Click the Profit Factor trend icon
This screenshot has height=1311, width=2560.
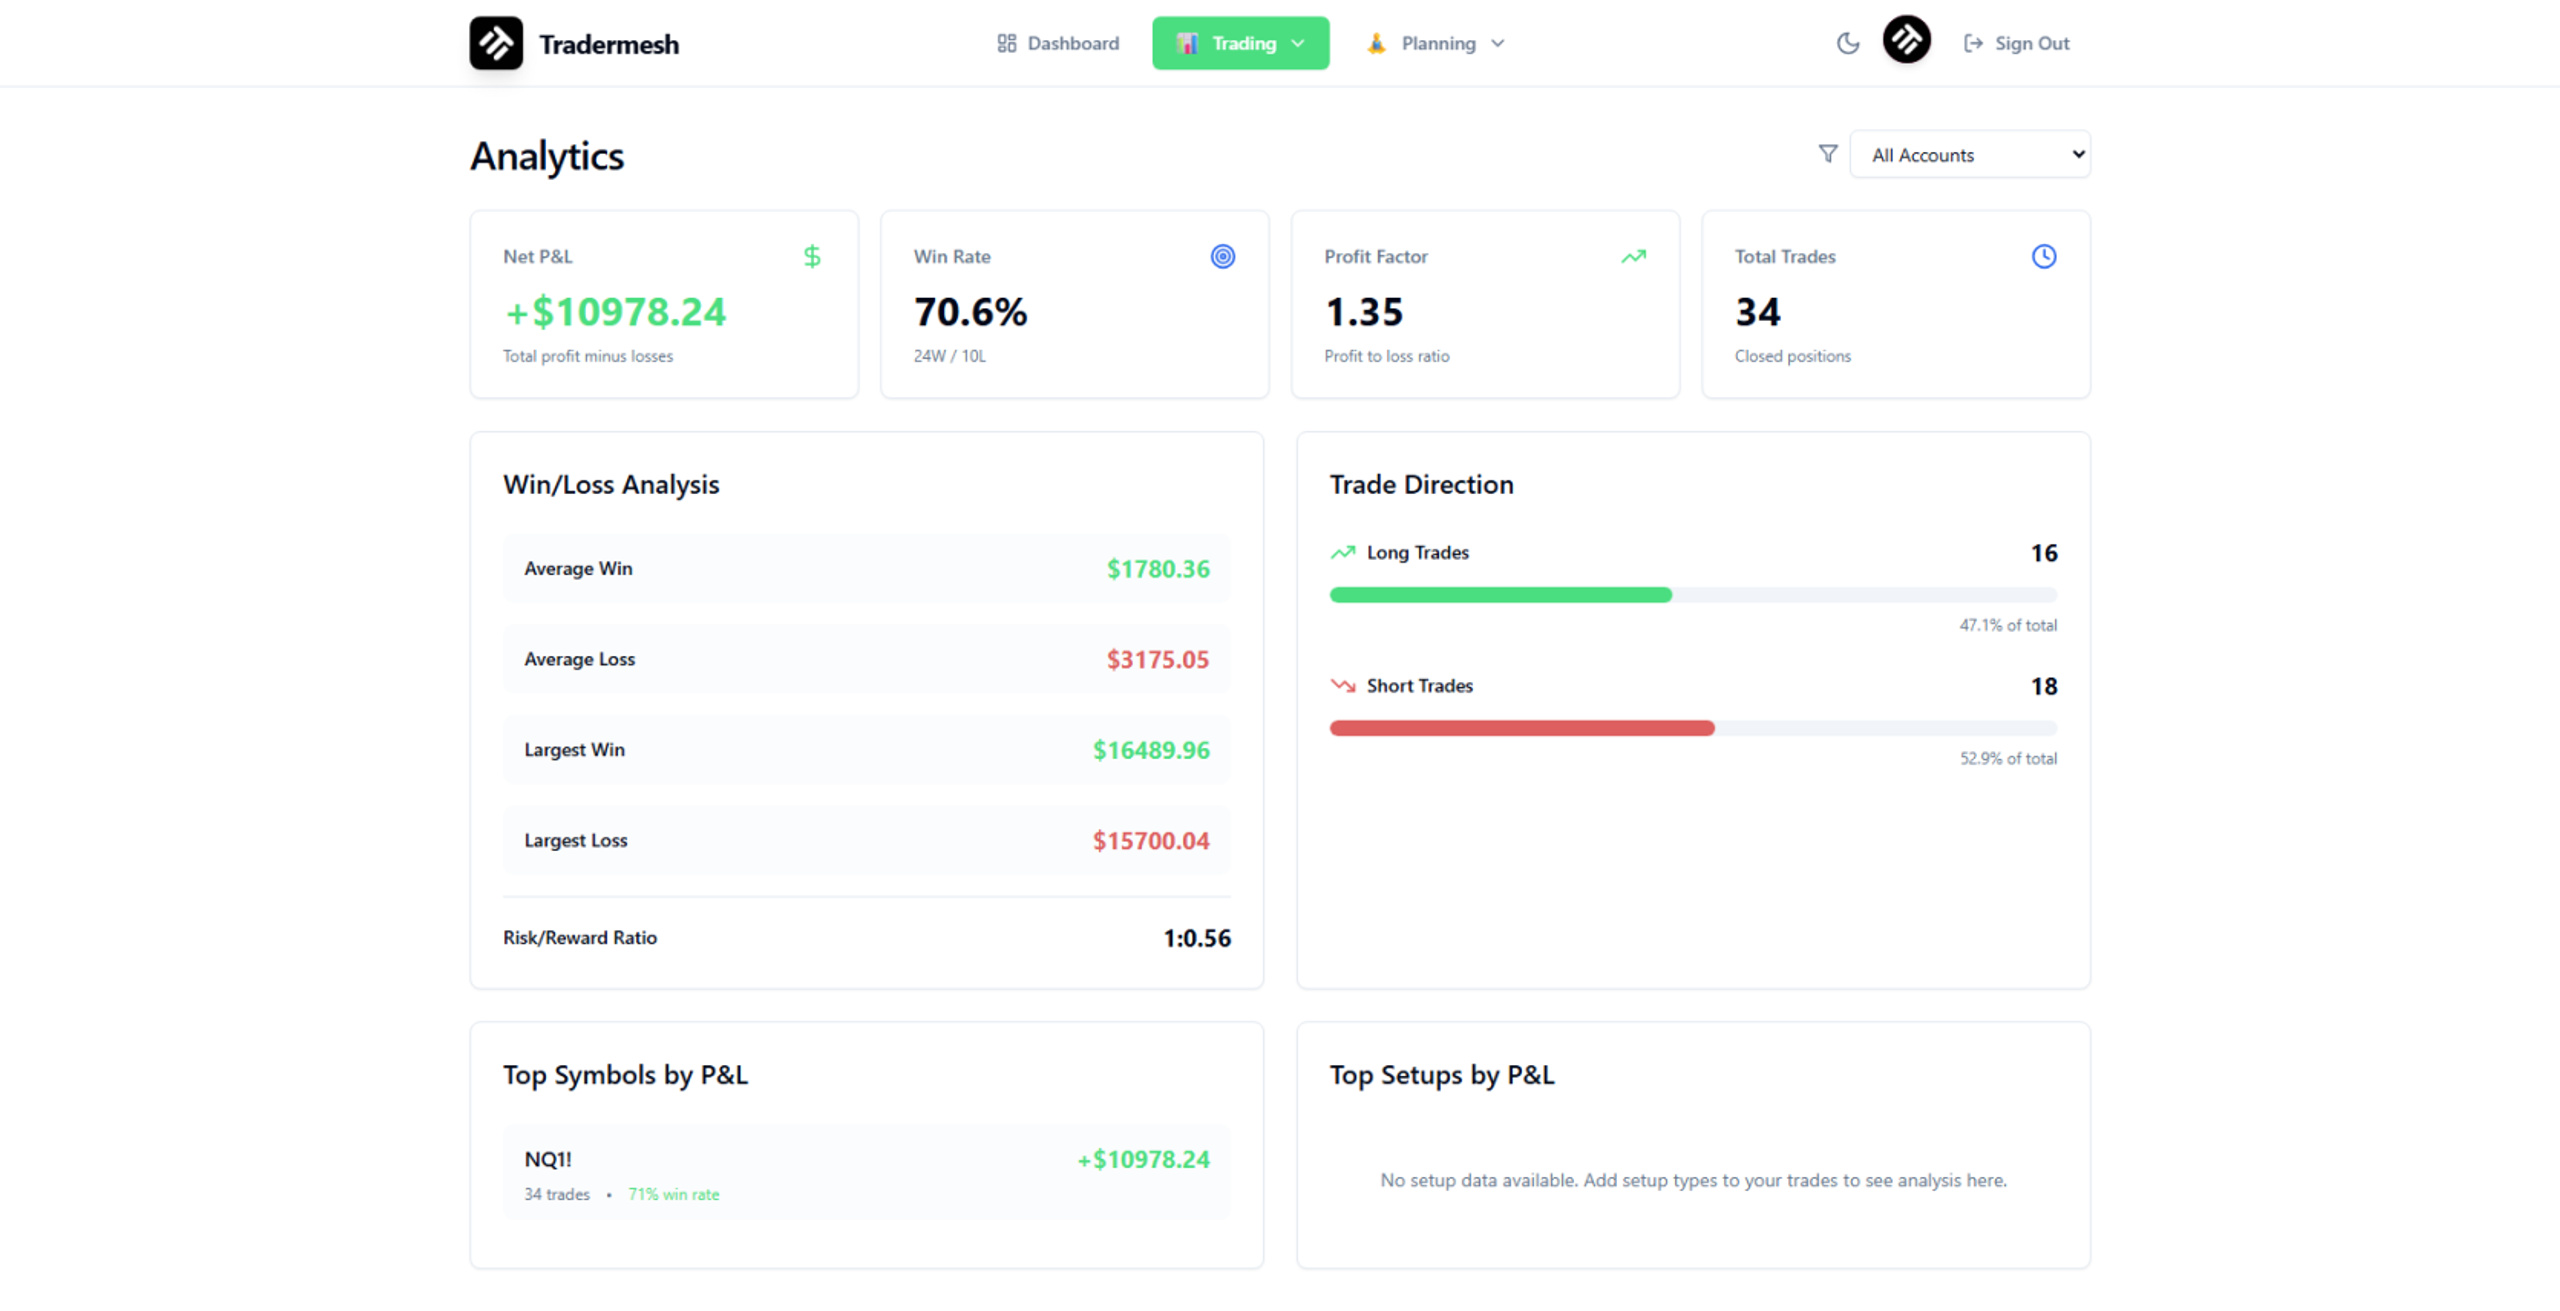pyautogui.click(x=1633, y=256)
